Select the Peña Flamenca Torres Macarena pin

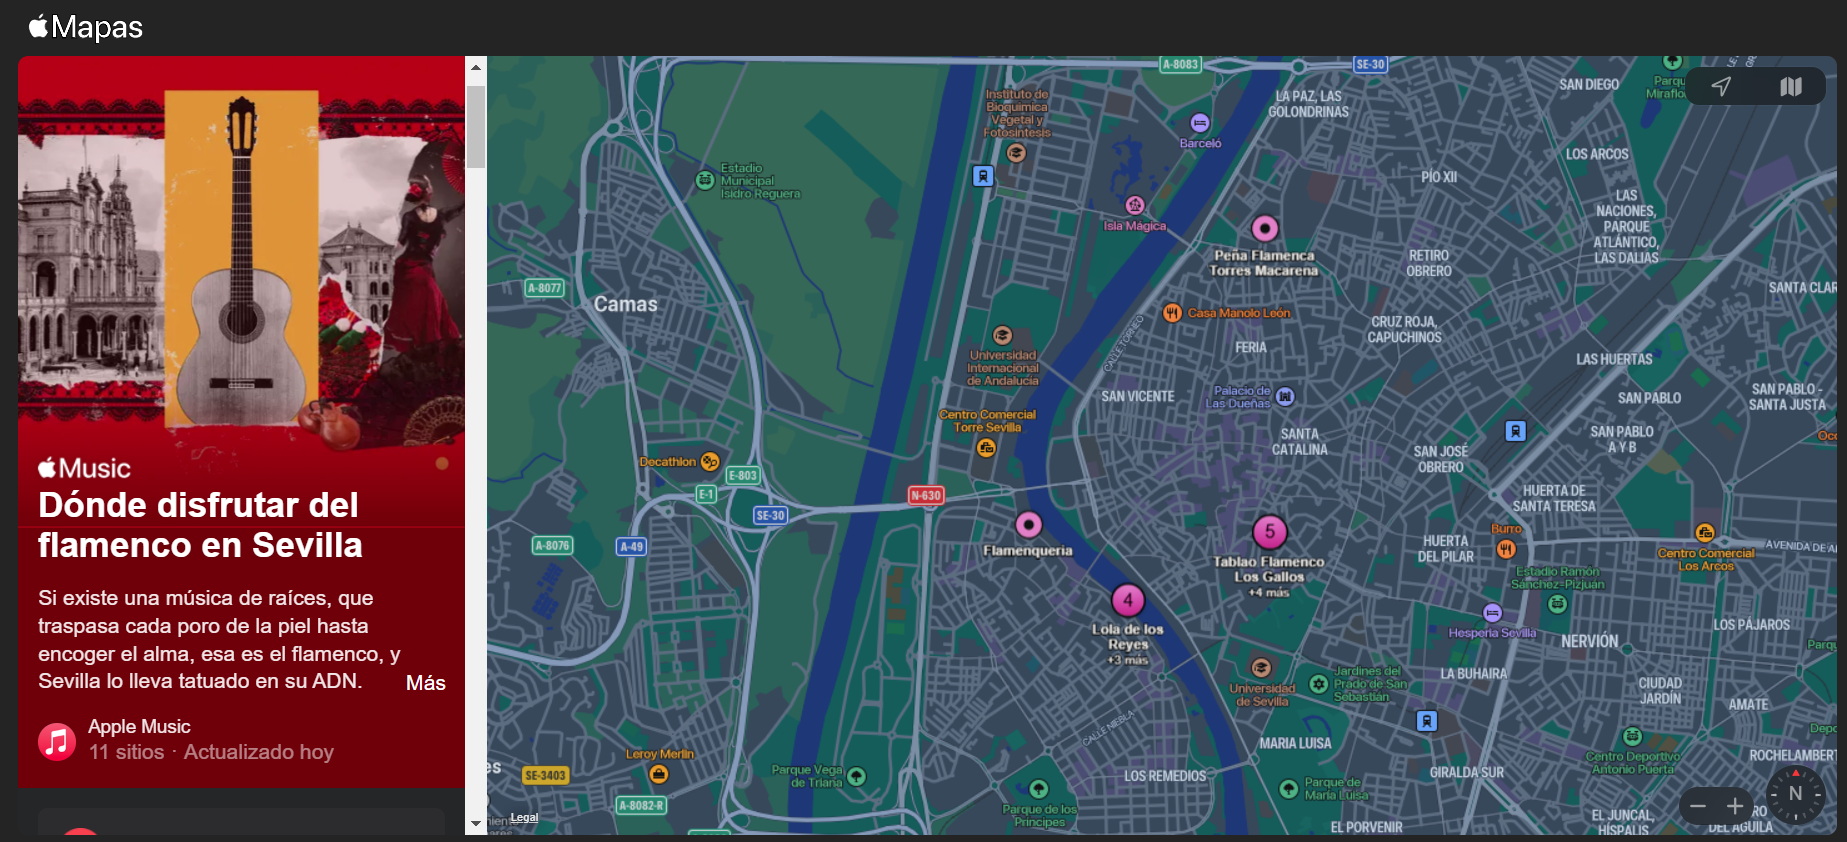pos(1265,229)
